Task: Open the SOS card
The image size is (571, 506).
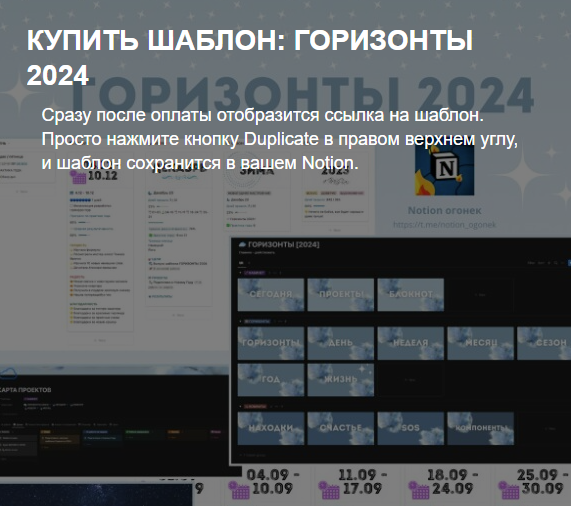Action: click(x=410, y=428)
